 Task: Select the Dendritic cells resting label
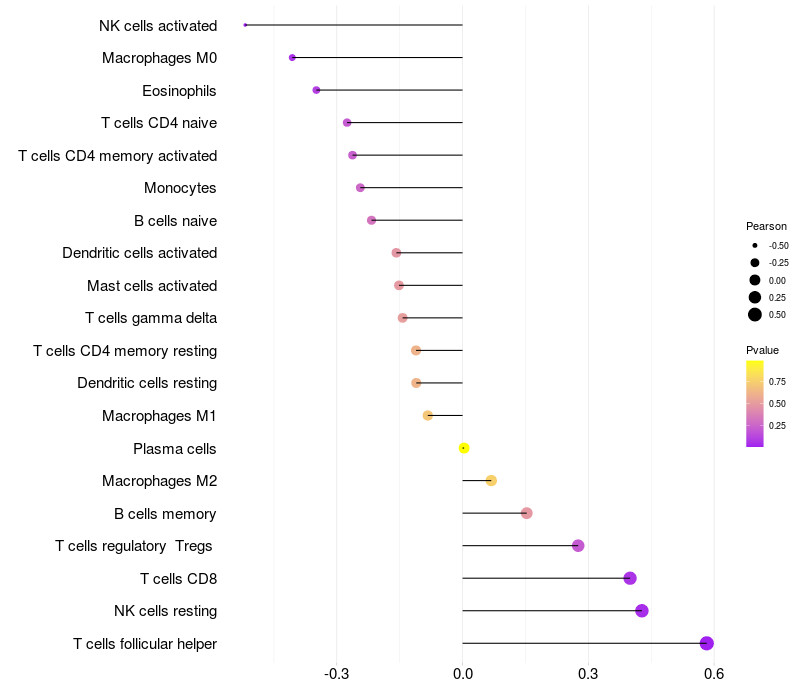[x=147, y=383]
